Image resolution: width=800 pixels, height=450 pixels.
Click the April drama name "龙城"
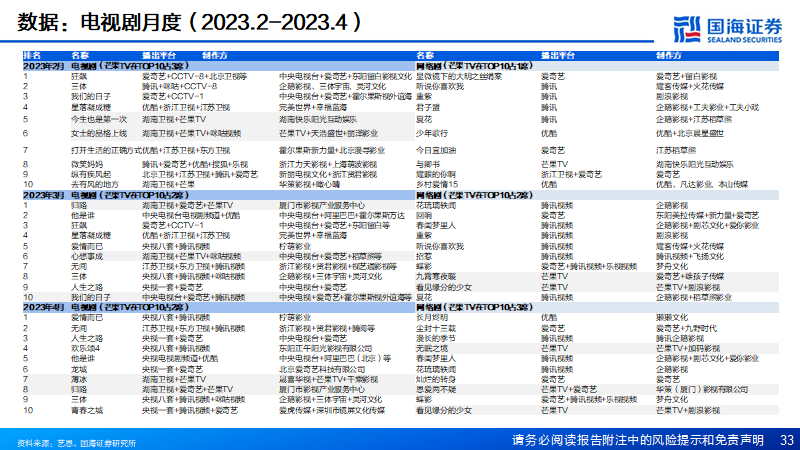(x=79, y=369)
